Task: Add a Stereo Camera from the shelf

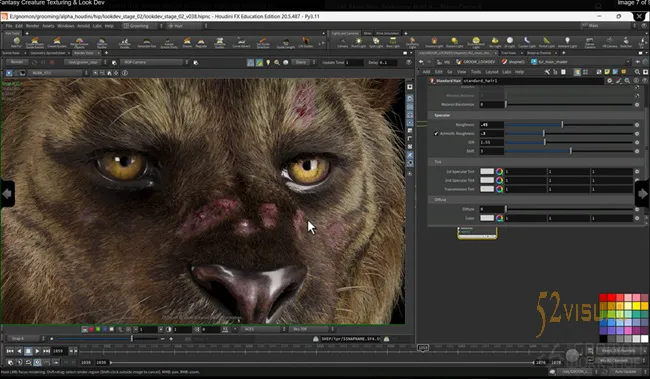Action: click(x=589, y=42)
